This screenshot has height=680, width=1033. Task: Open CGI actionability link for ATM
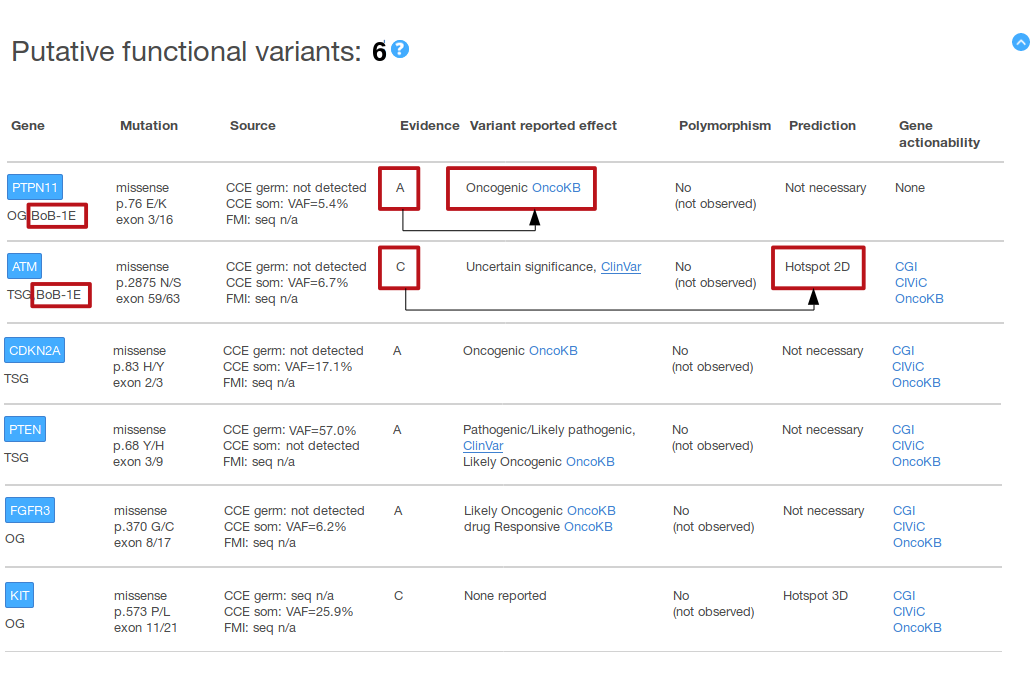[x=906, y=267]
